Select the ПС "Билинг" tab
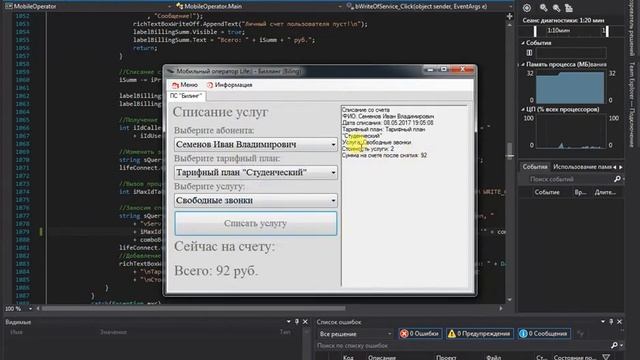Image resolution: width=640 pixels, height=360 pixels. point(186,96)
